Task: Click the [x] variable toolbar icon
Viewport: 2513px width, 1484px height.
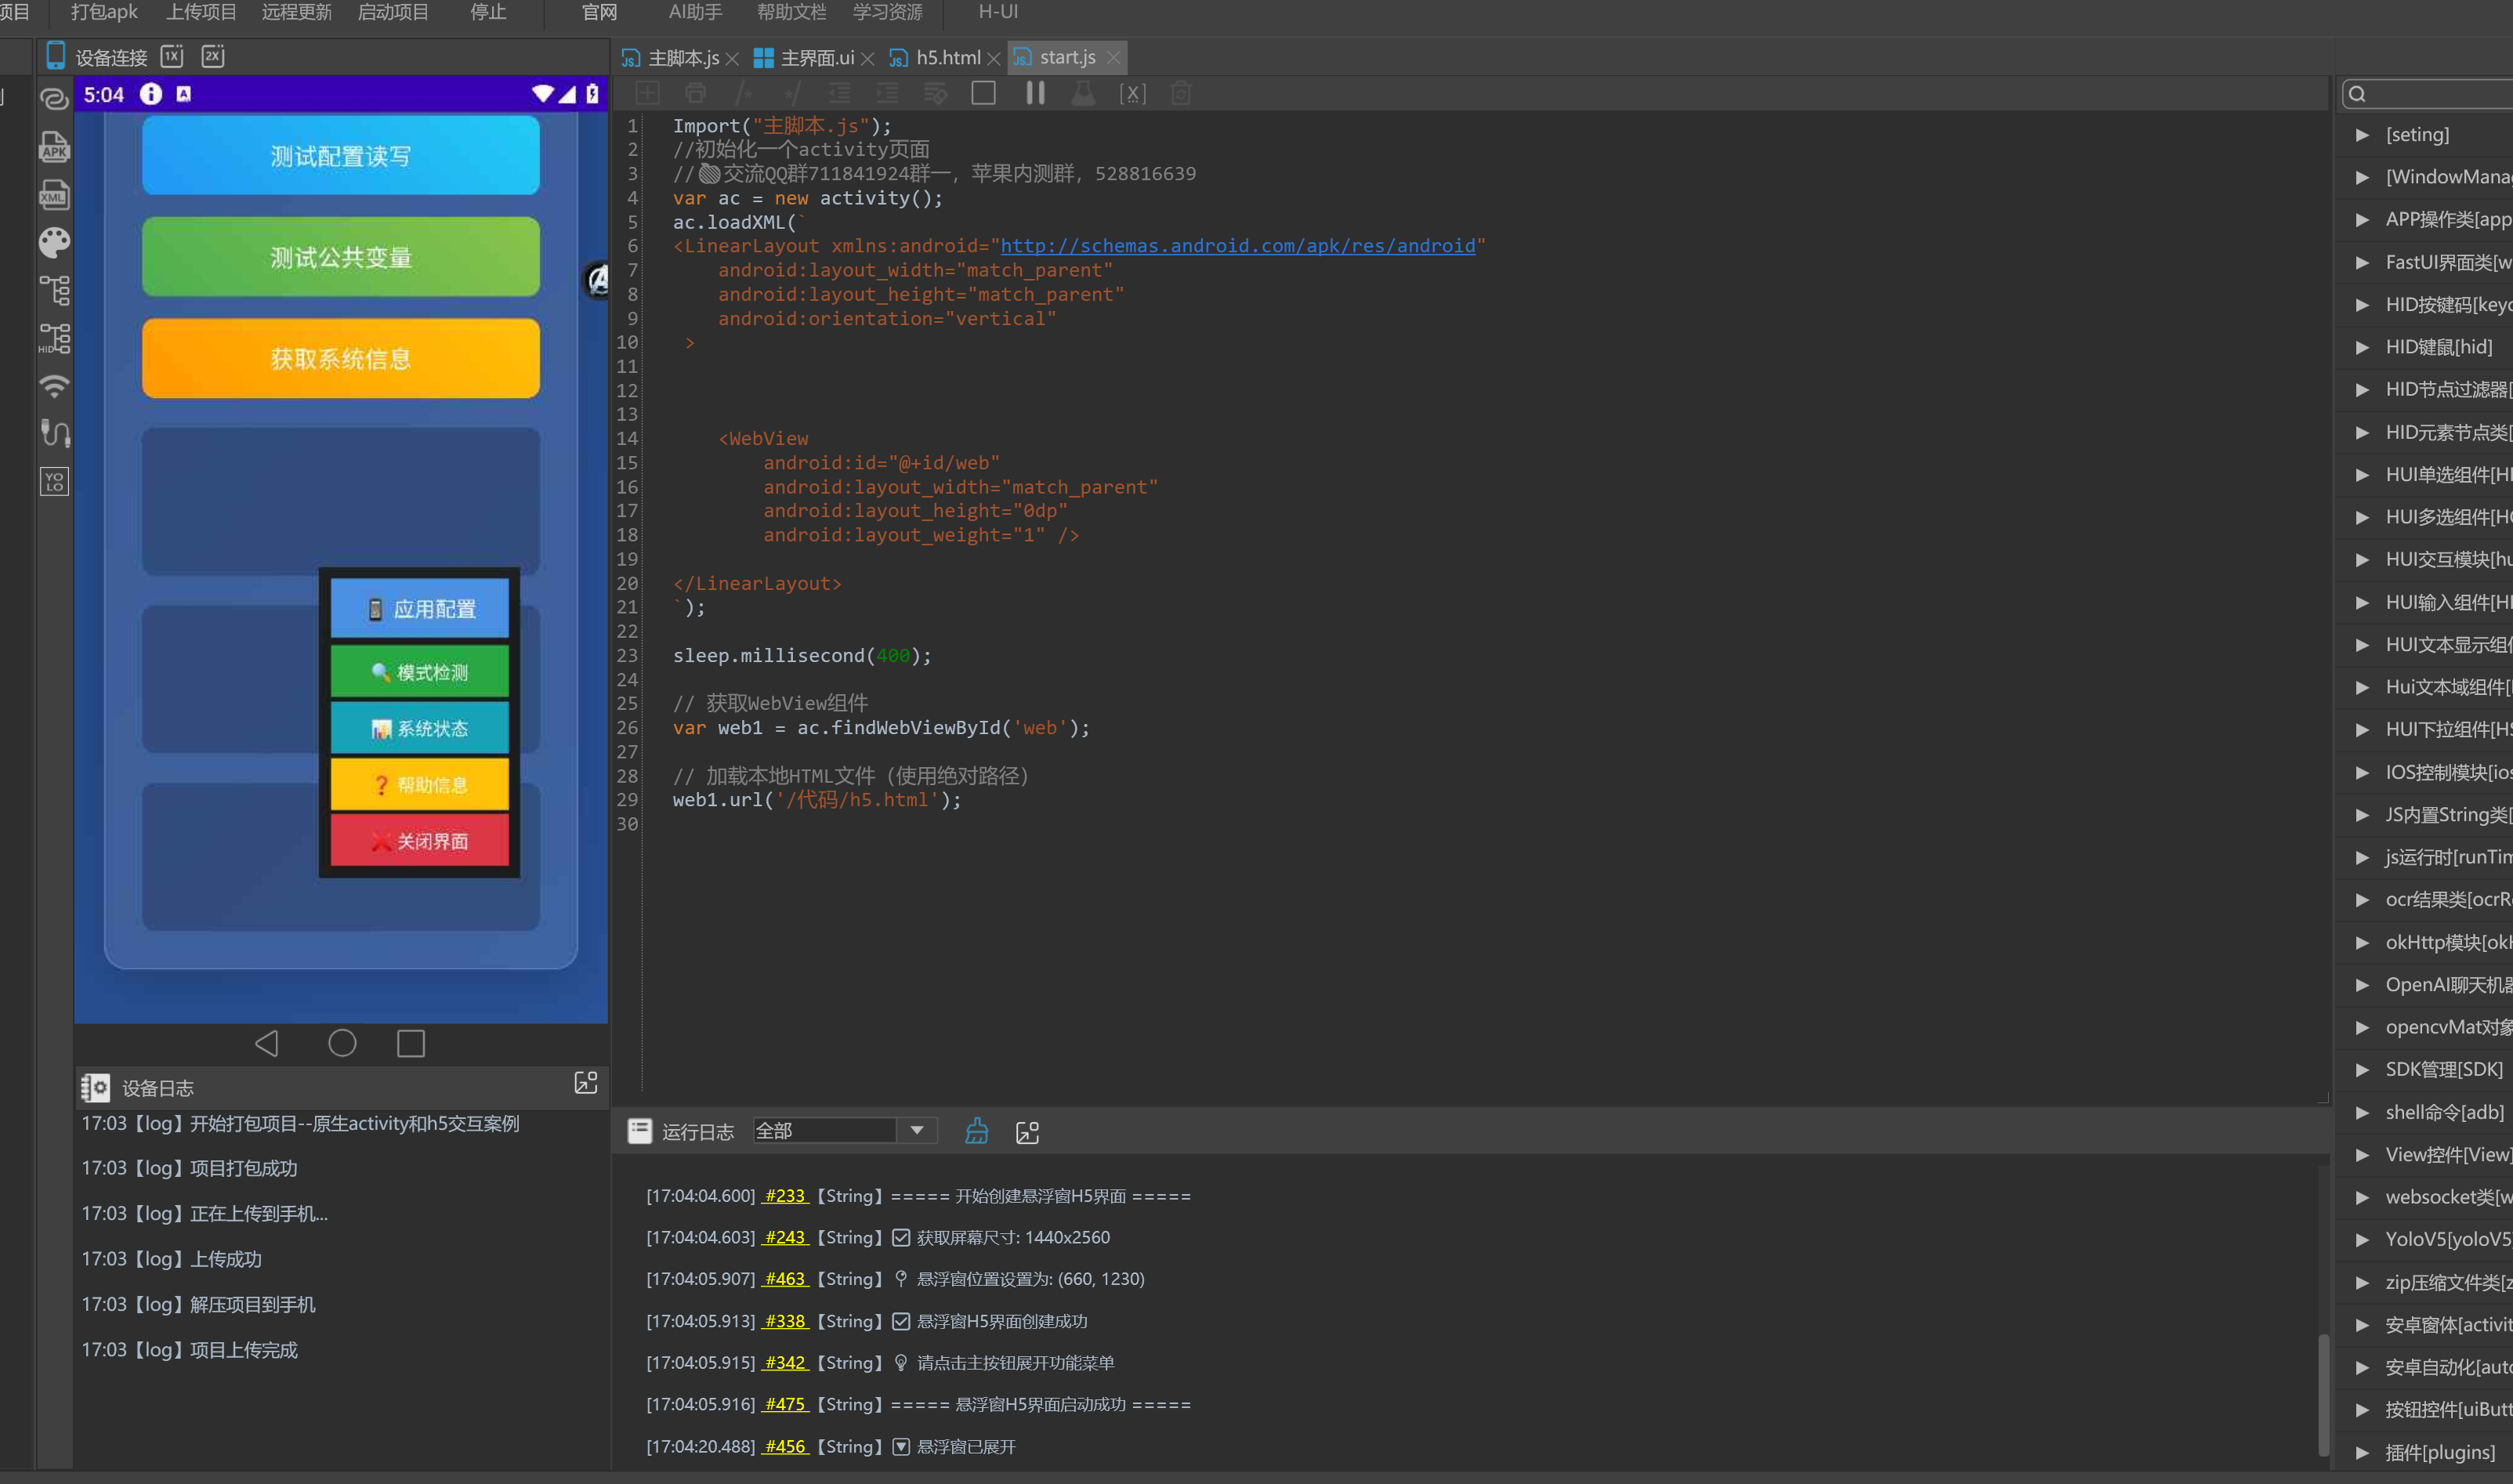Action: [x=1132, y=93]
